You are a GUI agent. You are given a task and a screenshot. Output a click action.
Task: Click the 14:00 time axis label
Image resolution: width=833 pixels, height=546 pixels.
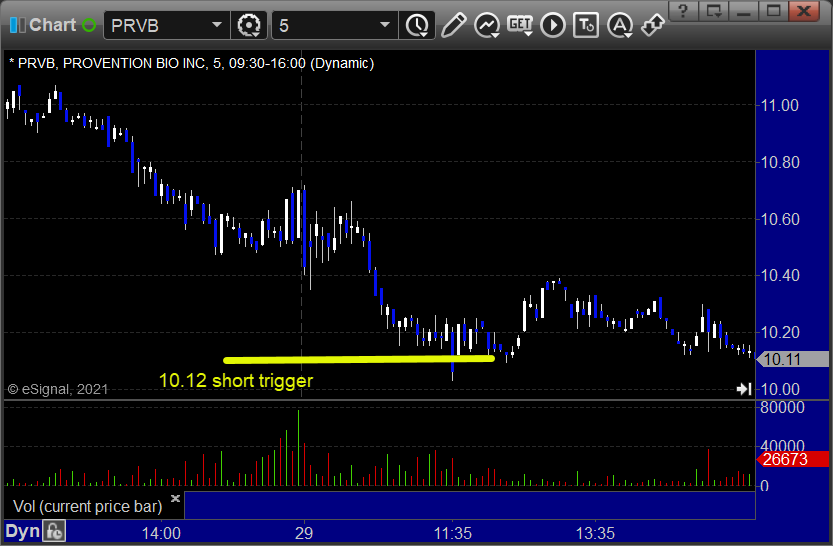click(x=161, y=533)
